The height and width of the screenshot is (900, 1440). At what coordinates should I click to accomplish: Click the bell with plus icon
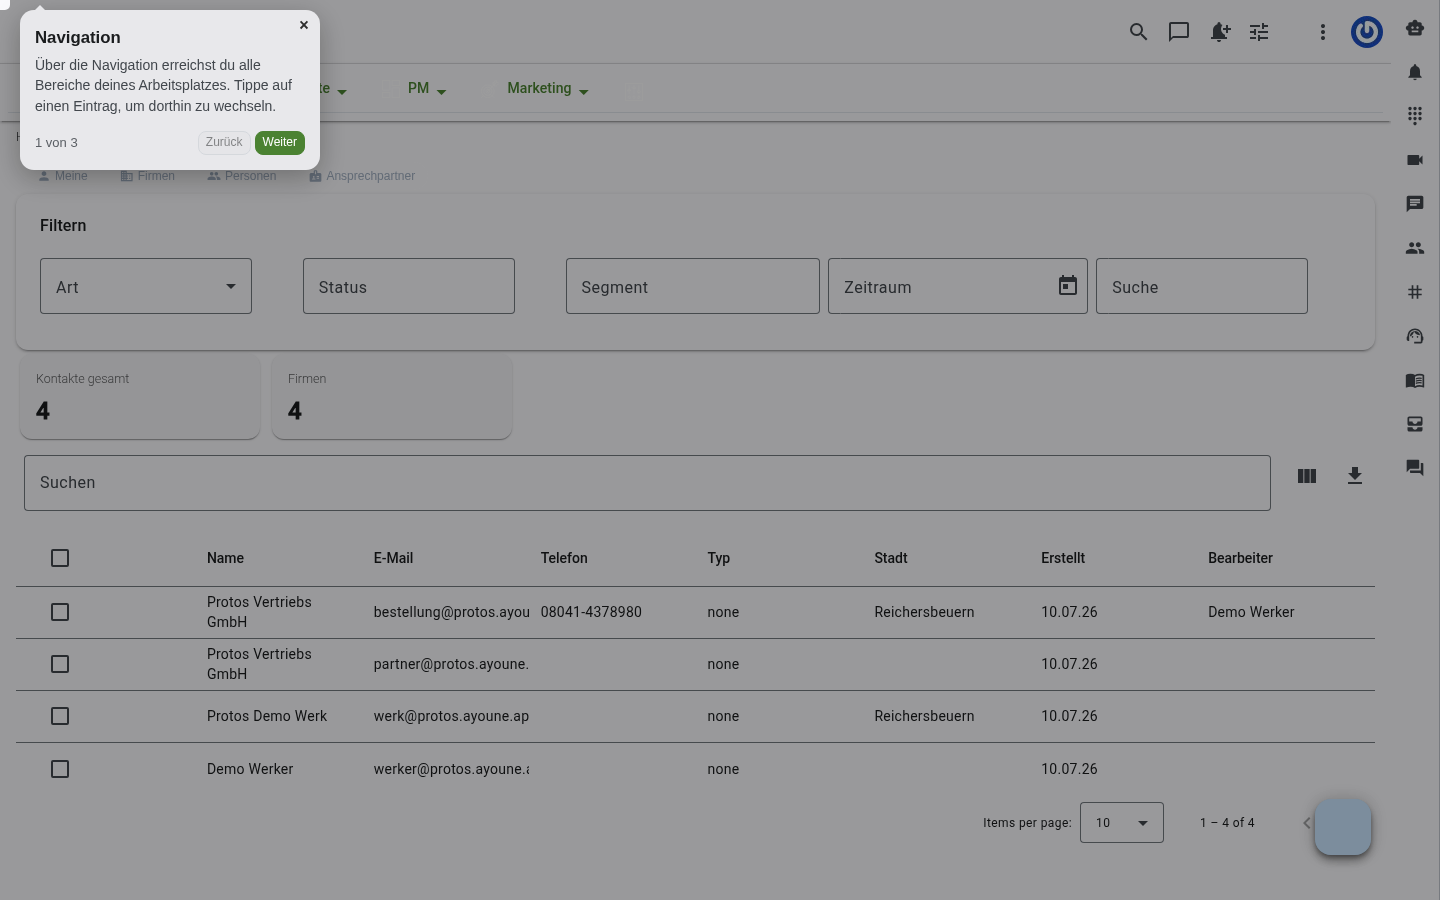(1220, 32)
